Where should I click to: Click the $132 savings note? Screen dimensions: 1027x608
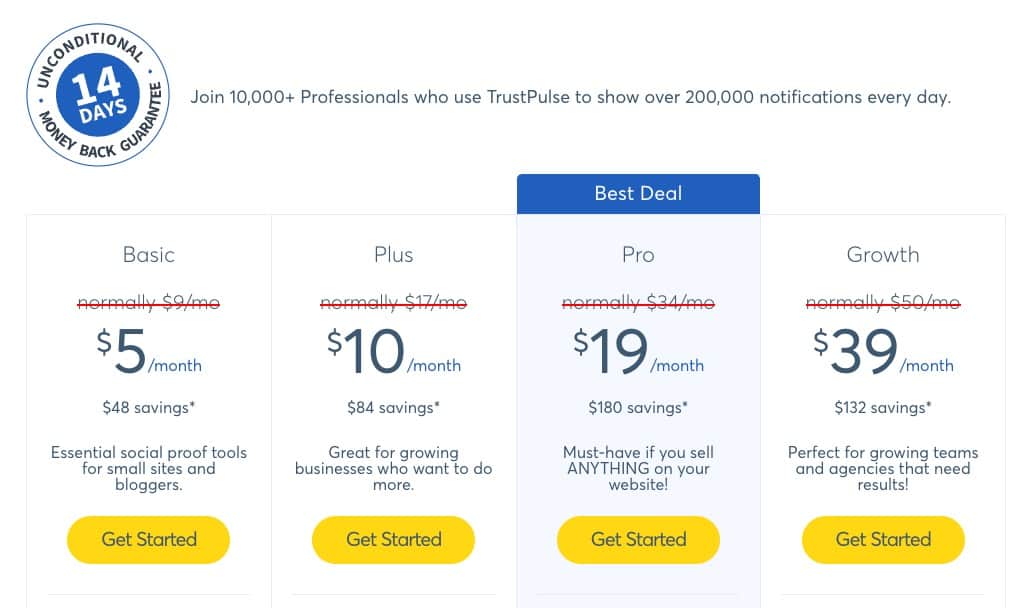click(883, 408)
